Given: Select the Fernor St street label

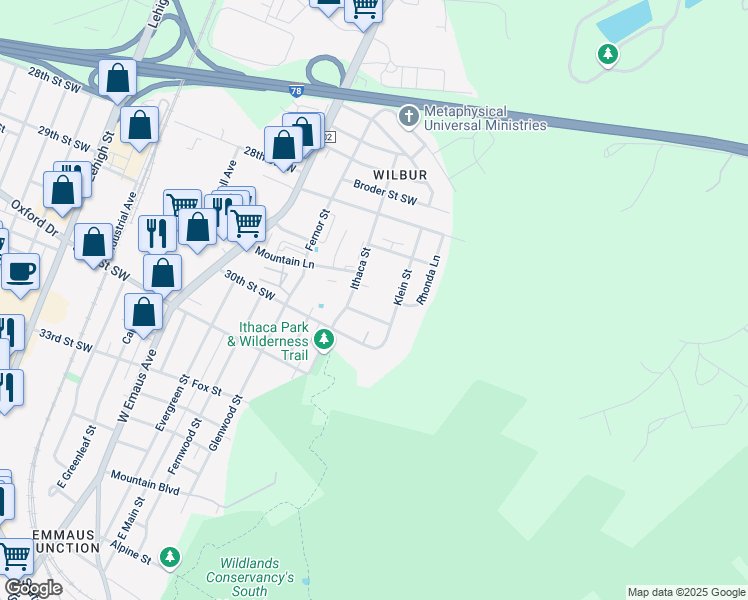Looking at the screenshot, I should tap(318, 230).
